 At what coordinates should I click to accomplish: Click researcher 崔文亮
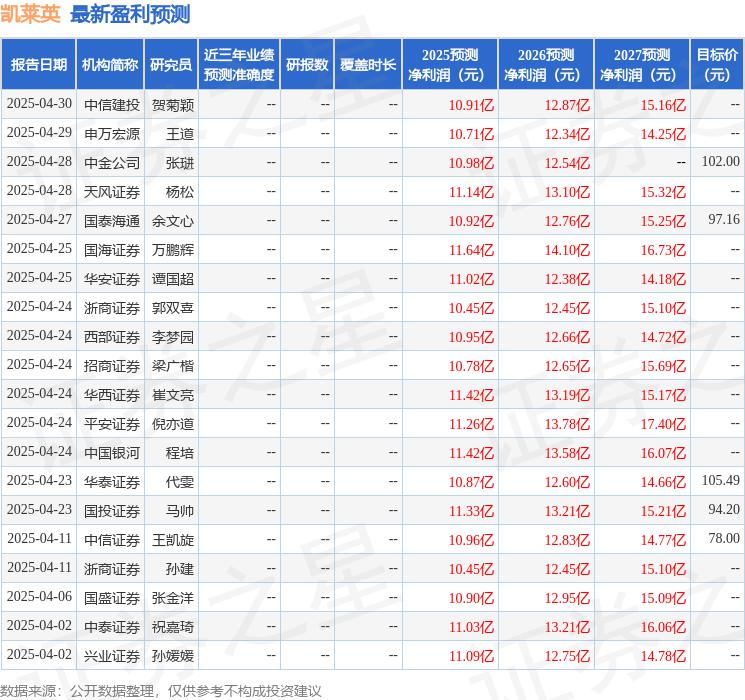coord(173,395)
